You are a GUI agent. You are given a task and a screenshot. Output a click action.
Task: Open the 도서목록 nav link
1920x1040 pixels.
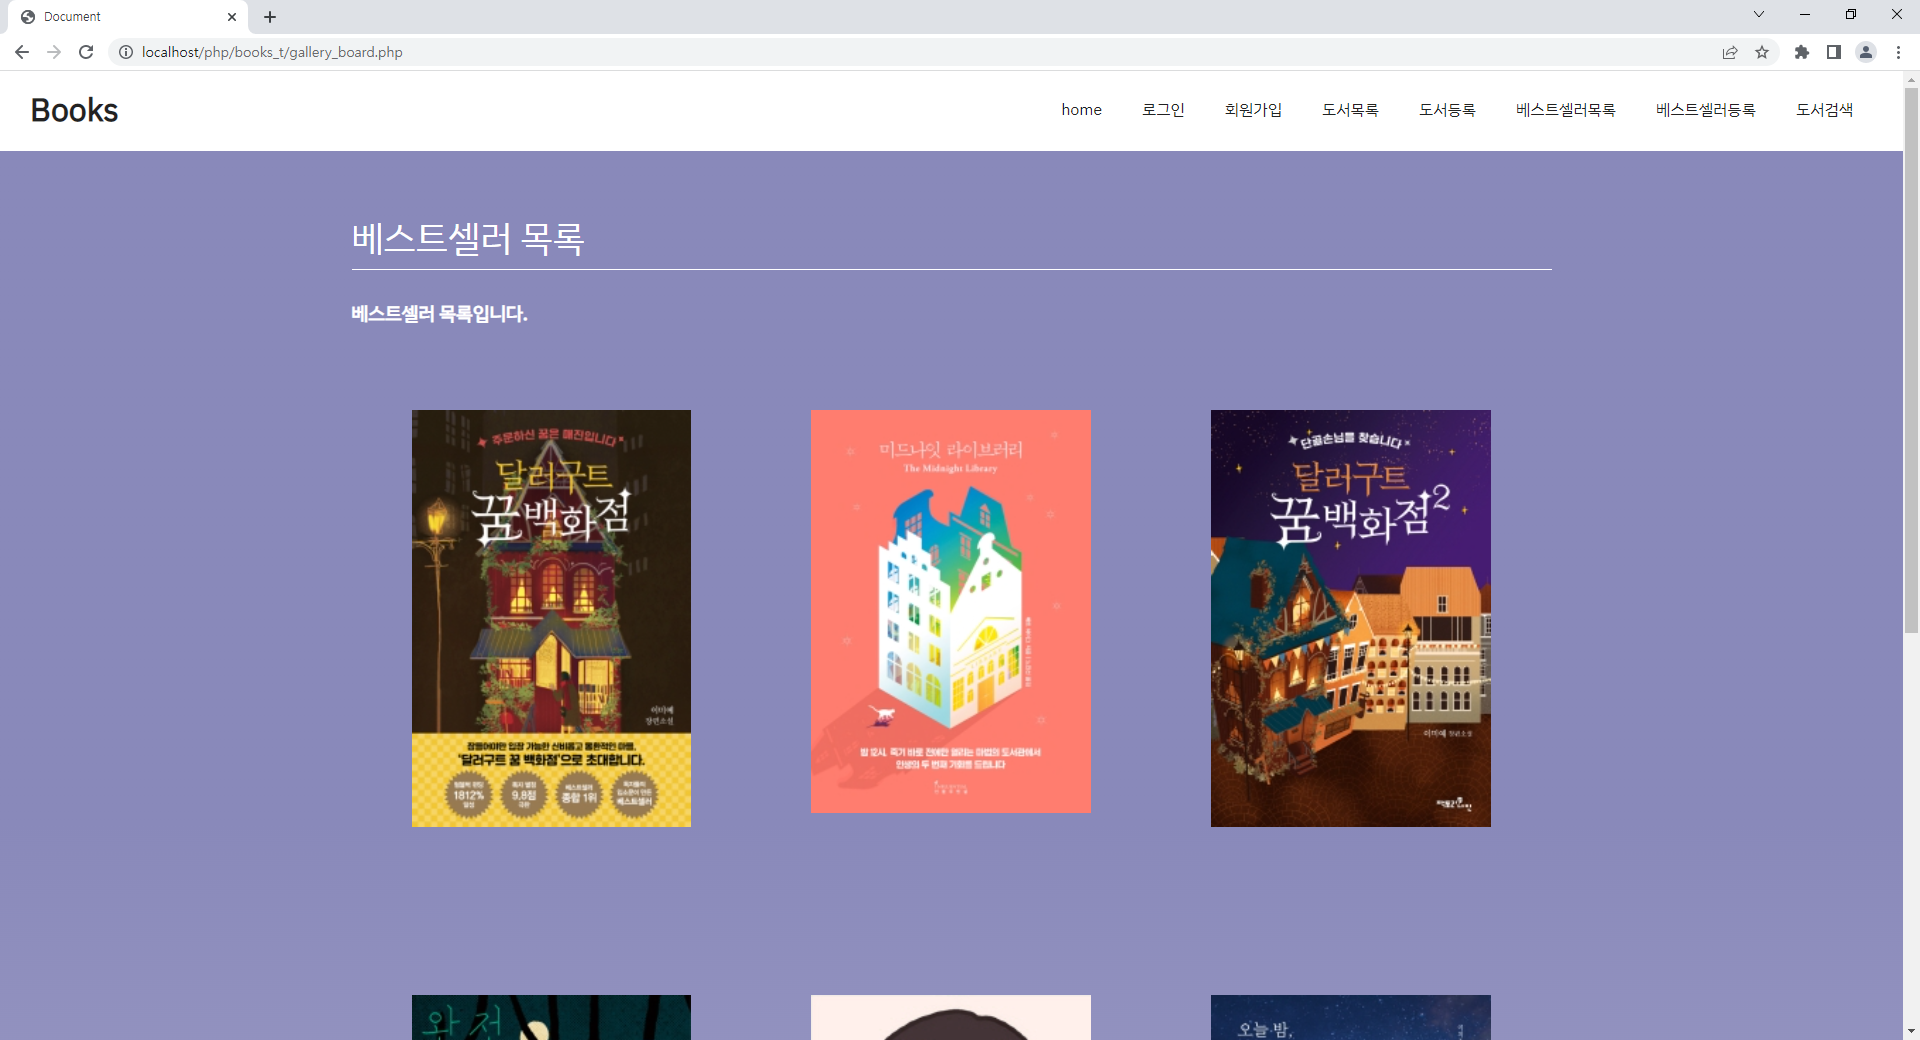click(1350, 110)
